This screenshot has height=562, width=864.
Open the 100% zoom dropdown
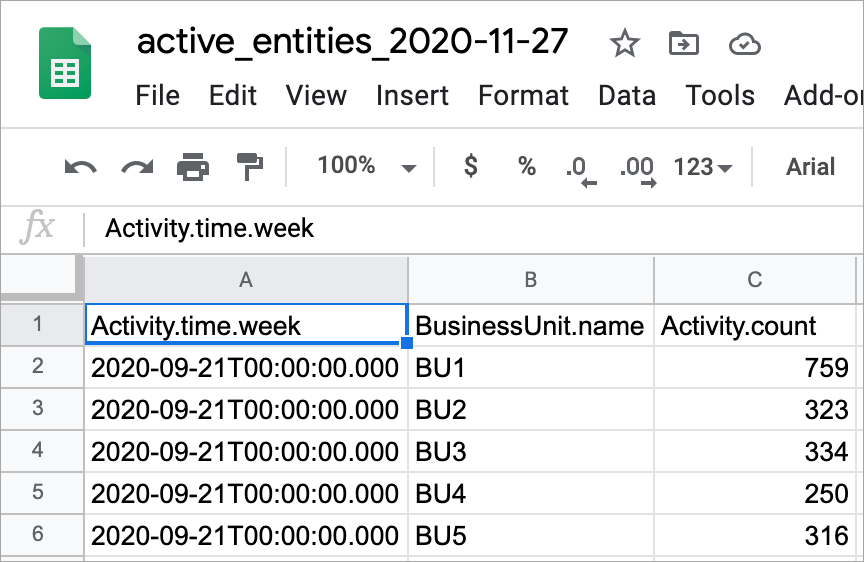point(366,167)
